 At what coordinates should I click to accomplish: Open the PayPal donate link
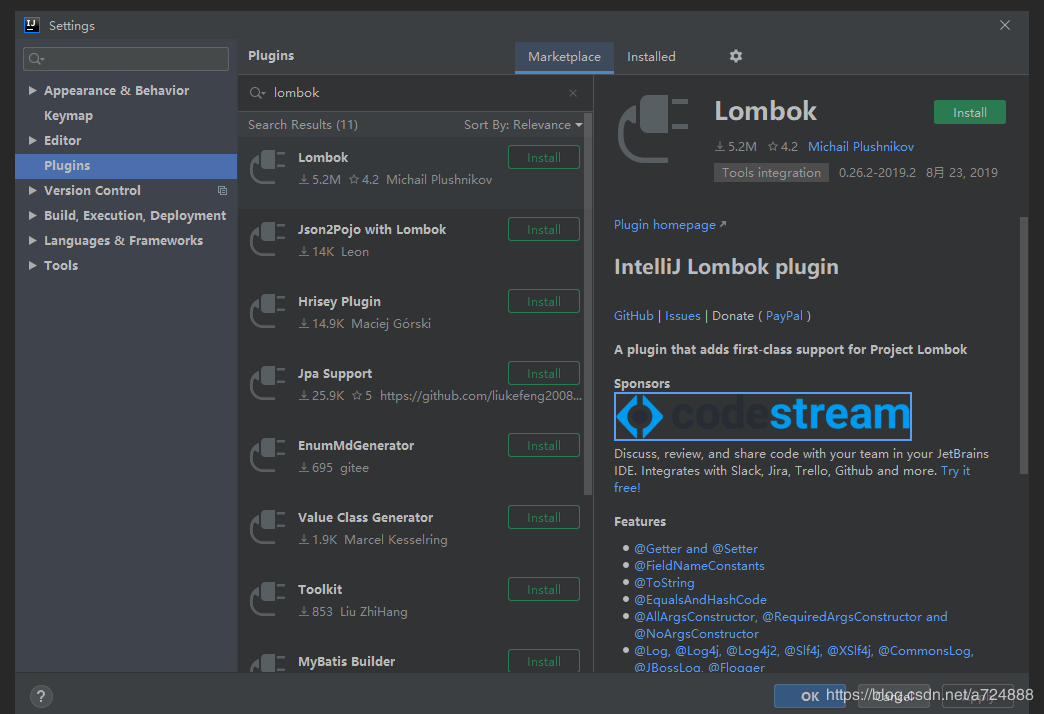pyautogui.click(x=784, y=316)
